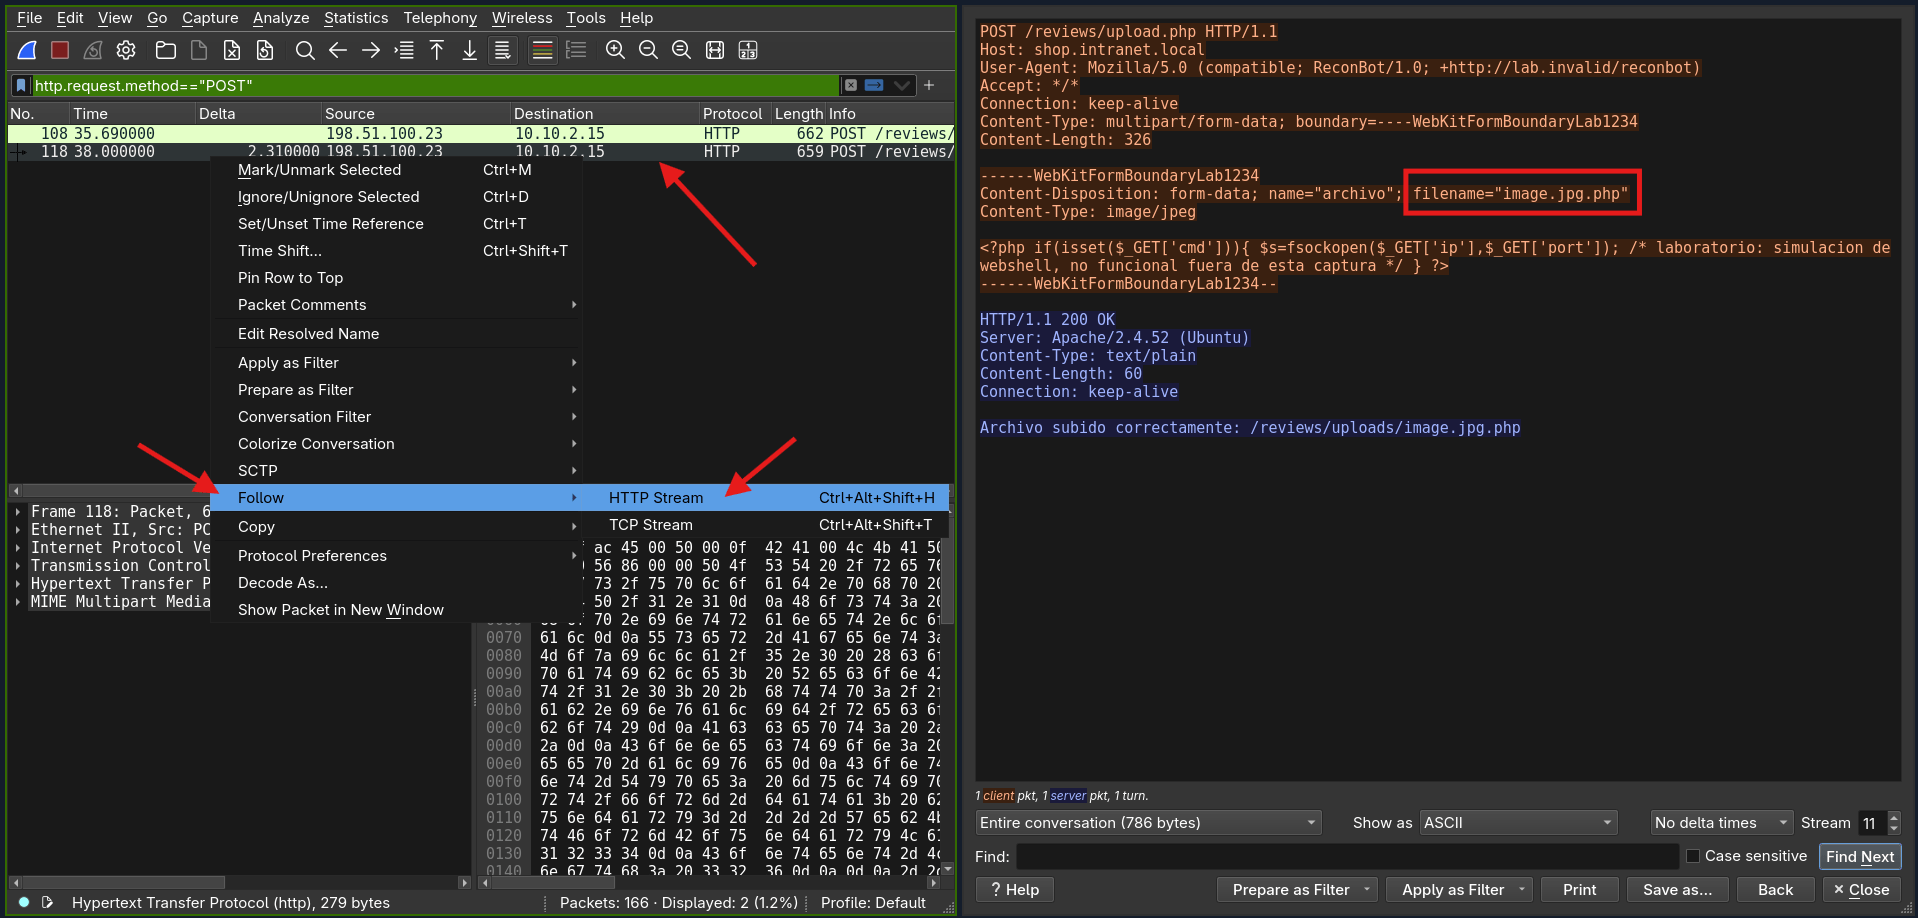Image resolution: width=1918 pixels, height=918 pixels.
Task: Enable the Case sensitive checkbox
Action: tap(1693, 856)
